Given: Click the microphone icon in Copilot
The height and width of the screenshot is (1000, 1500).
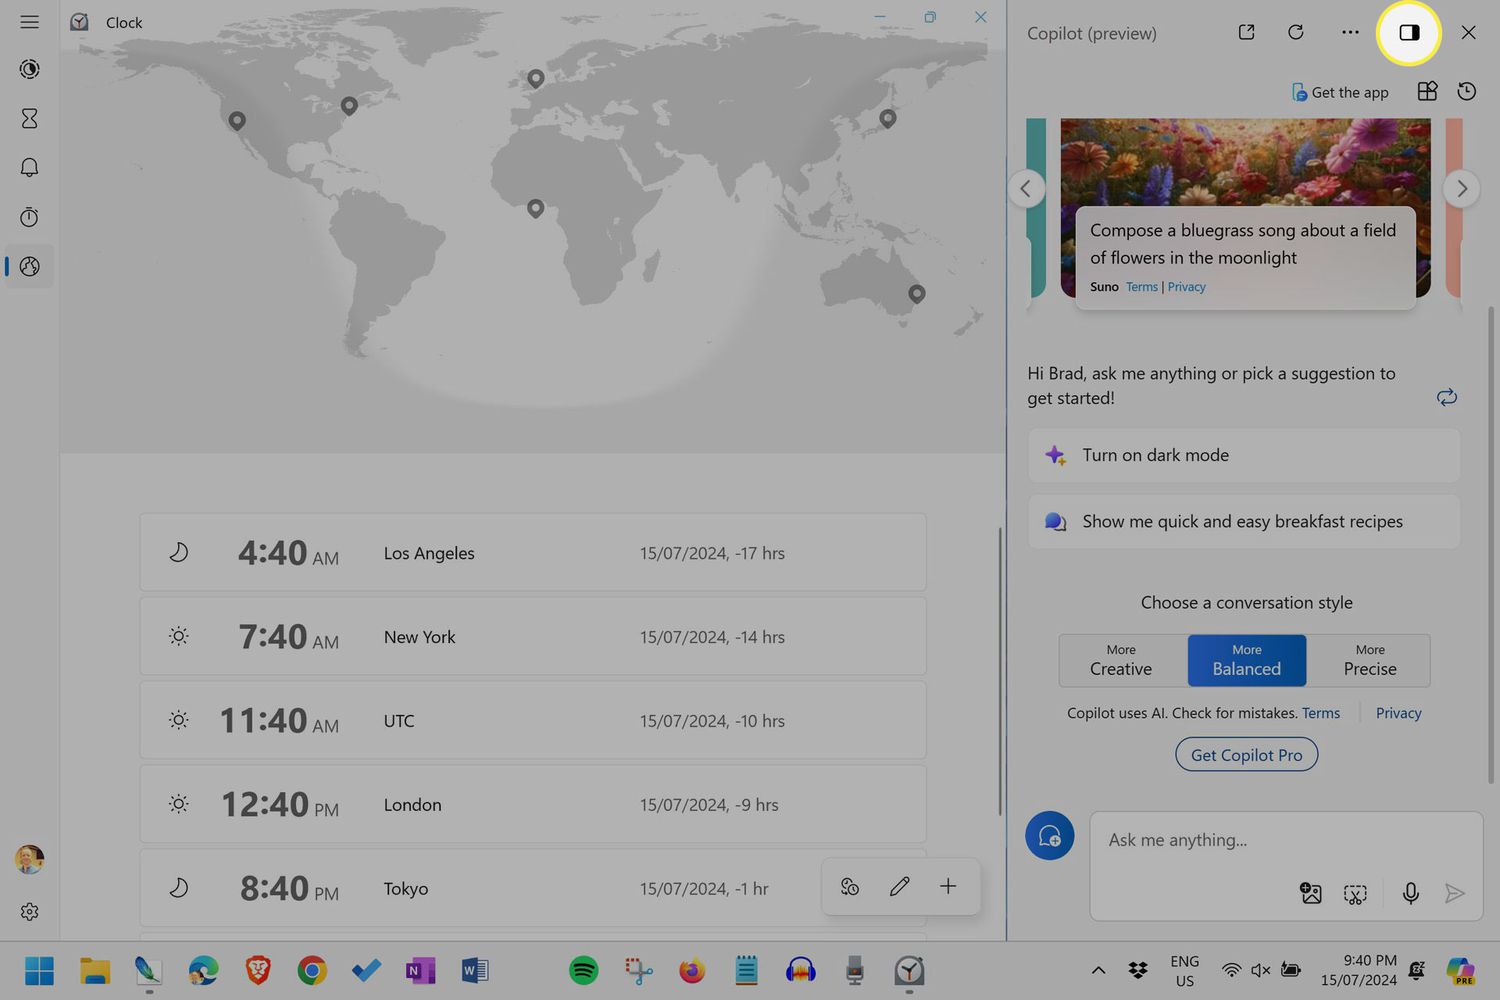Looking at the screenshot, I should [1410, 893].
